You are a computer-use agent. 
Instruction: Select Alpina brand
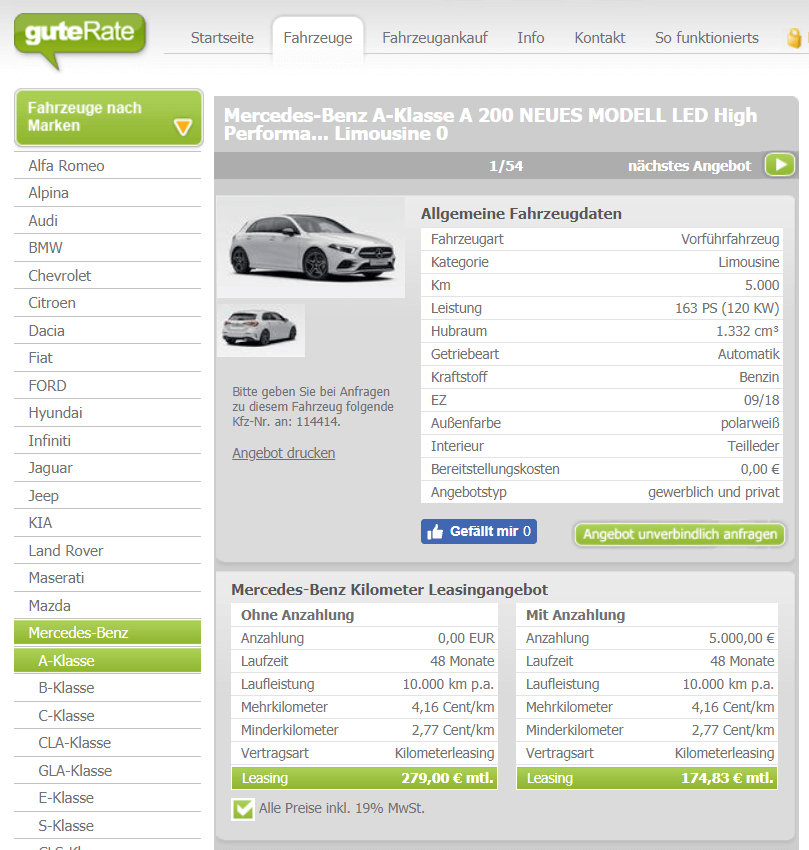click(107, 193)
